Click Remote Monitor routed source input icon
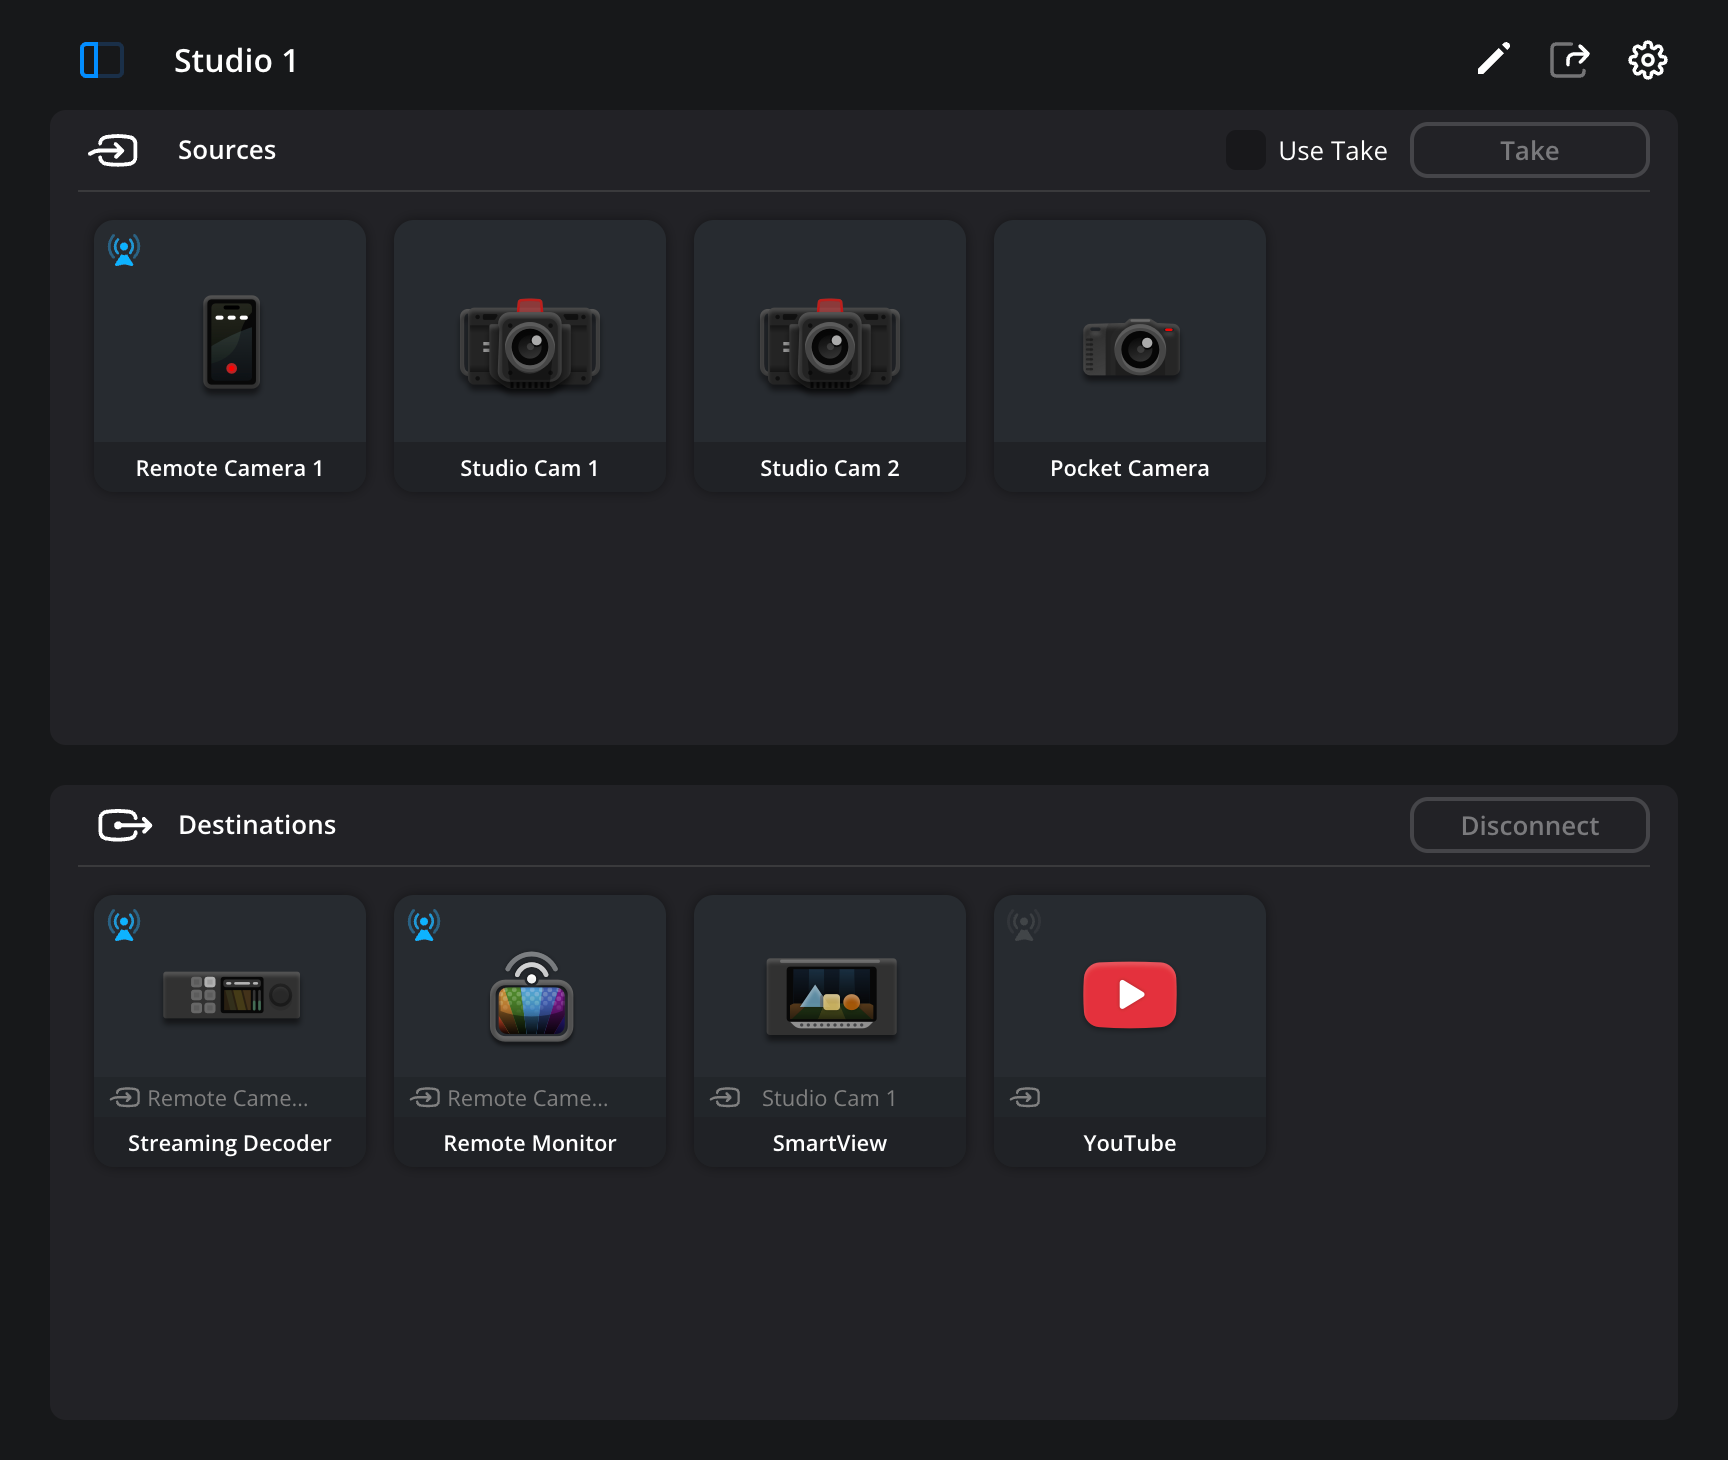1728x1460 pixels. [x=425, y=1098]
